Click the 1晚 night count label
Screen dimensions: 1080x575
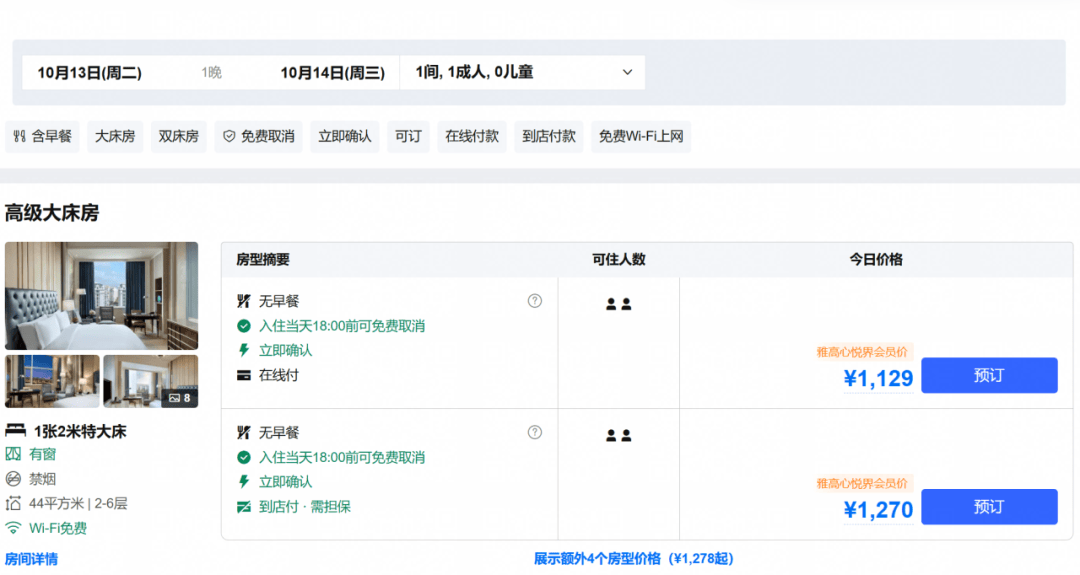pos(211,72)
